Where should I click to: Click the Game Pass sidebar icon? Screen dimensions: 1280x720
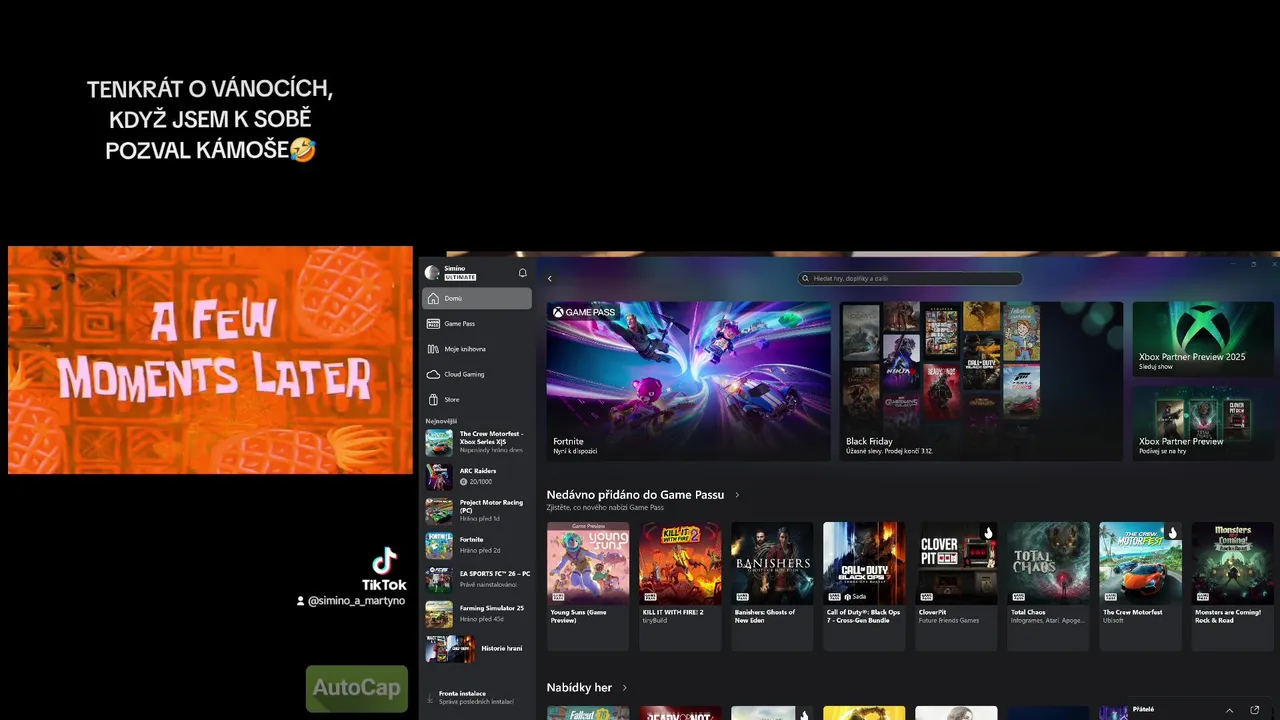pyautogui.click(x=433, y=324)
